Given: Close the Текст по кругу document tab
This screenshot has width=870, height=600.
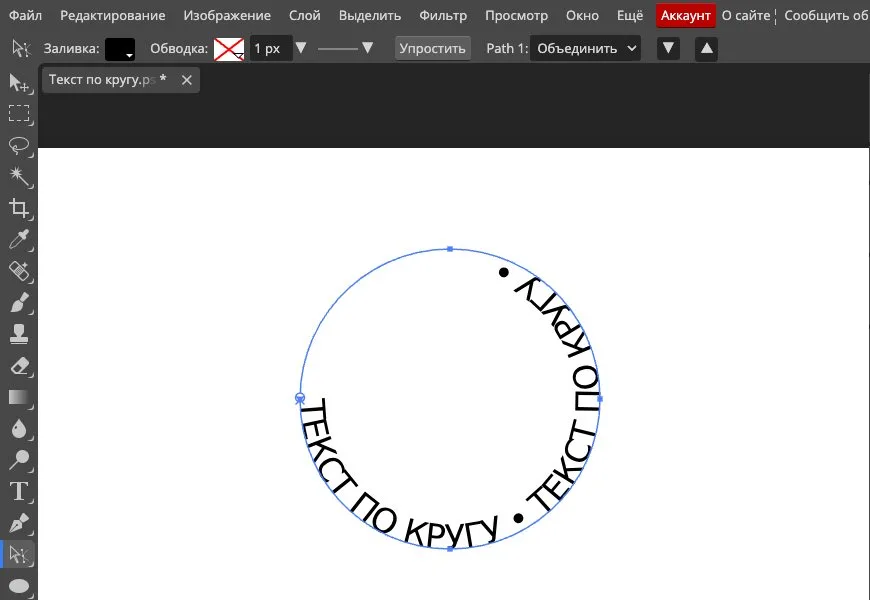Looking at the screenshot, I should [187, 80].
